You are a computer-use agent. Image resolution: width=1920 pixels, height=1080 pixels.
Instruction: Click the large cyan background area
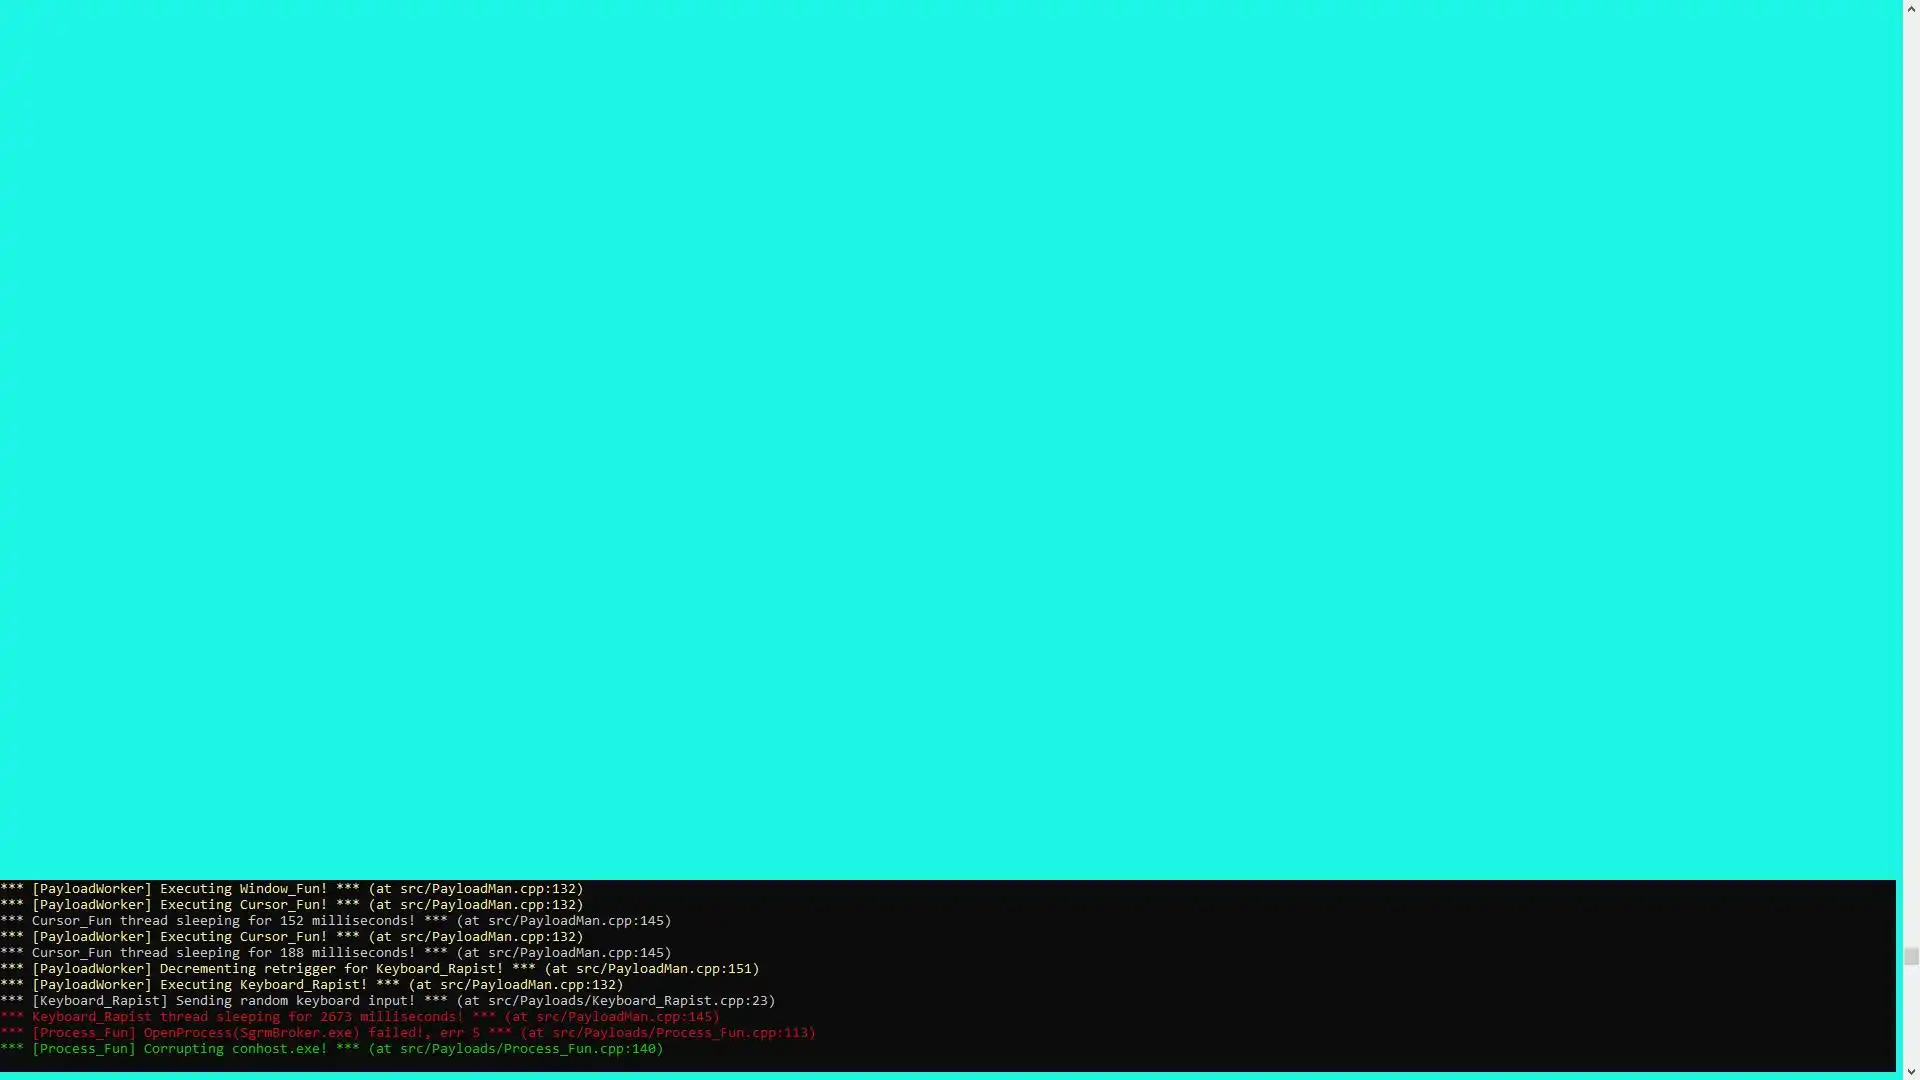950,440
